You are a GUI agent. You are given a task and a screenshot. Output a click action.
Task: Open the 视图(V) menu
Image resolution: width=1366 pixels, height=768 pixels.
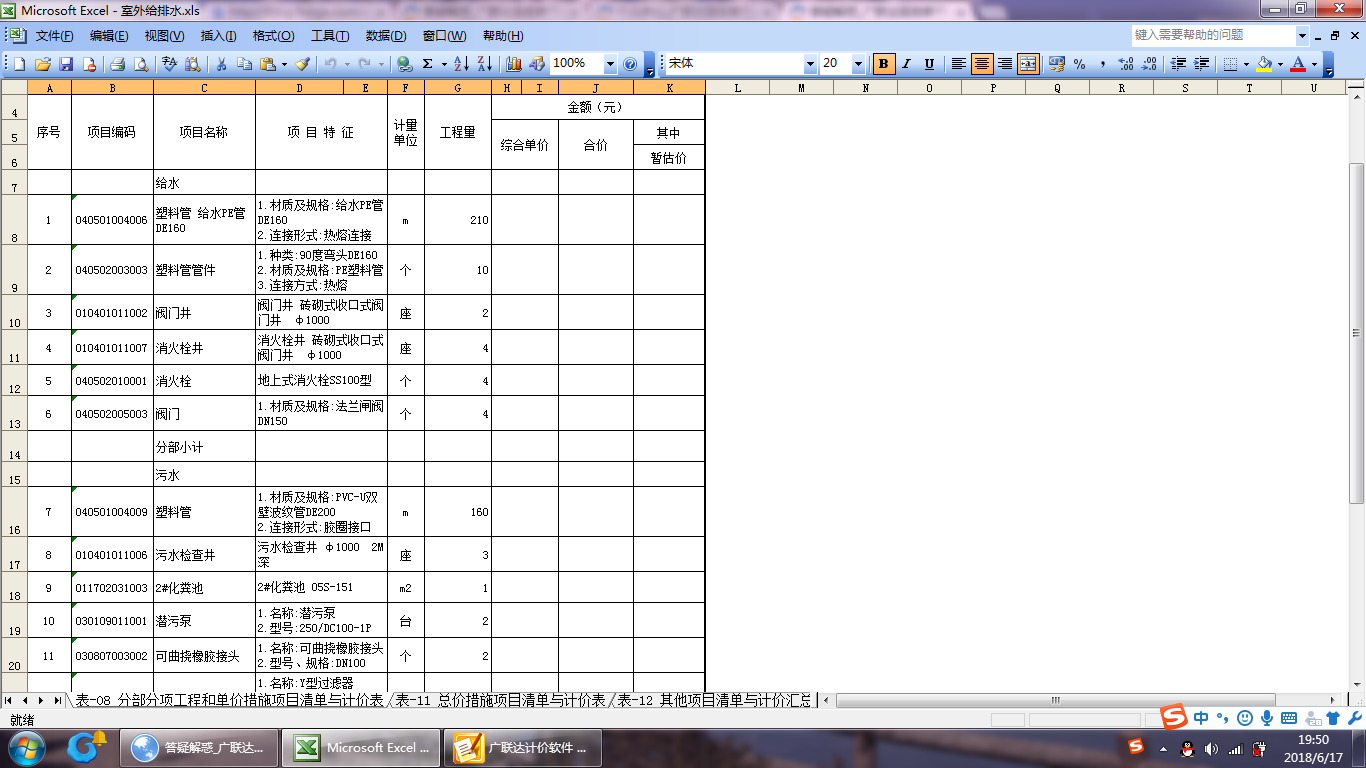pyautogui.click(x=164, y=36)
